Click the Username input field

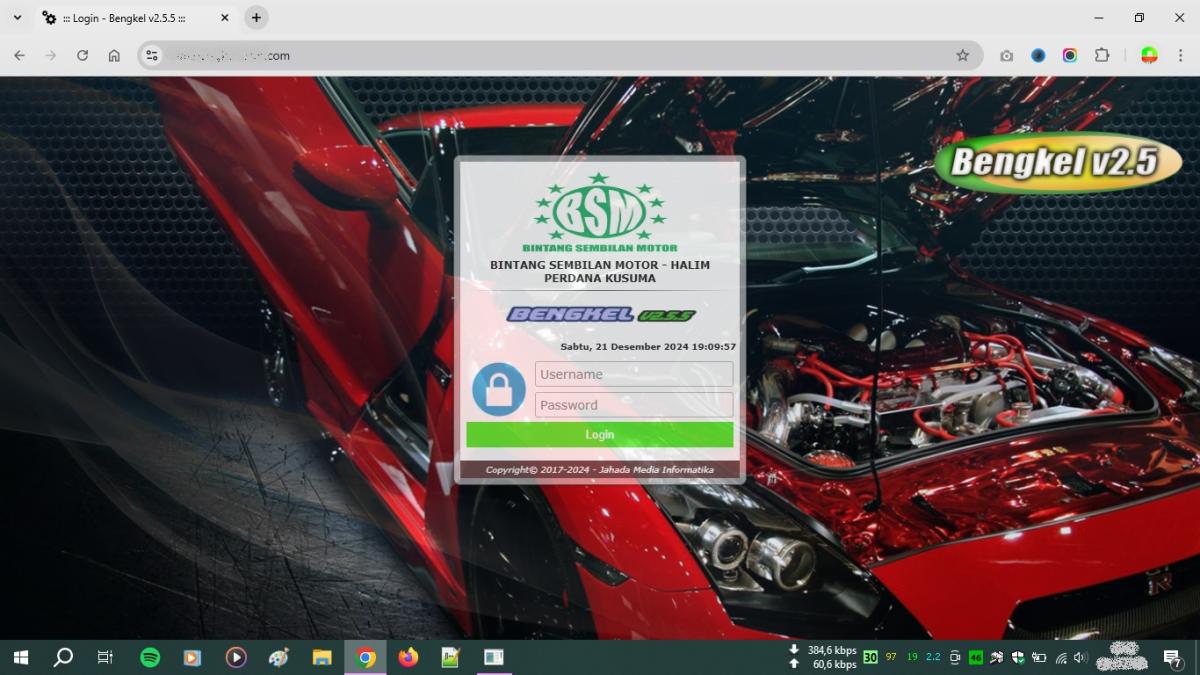tap(634, 374)
